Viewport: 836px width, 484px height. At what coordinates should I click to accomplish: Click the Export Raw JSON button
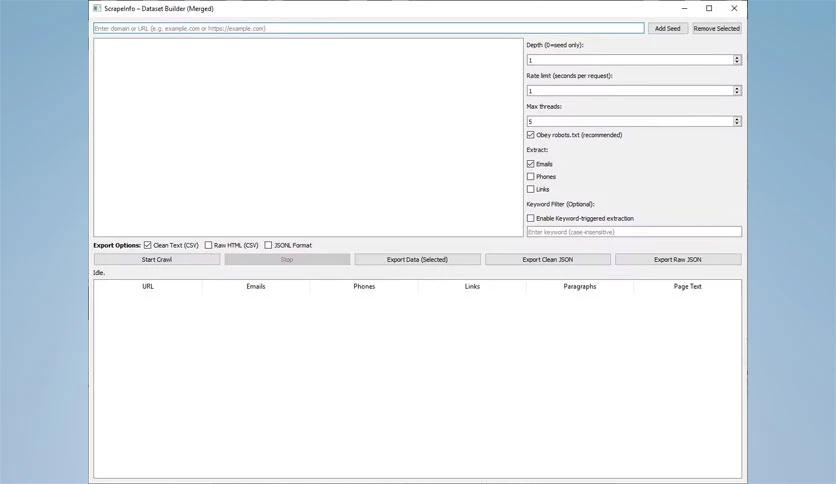click(678, 260)
